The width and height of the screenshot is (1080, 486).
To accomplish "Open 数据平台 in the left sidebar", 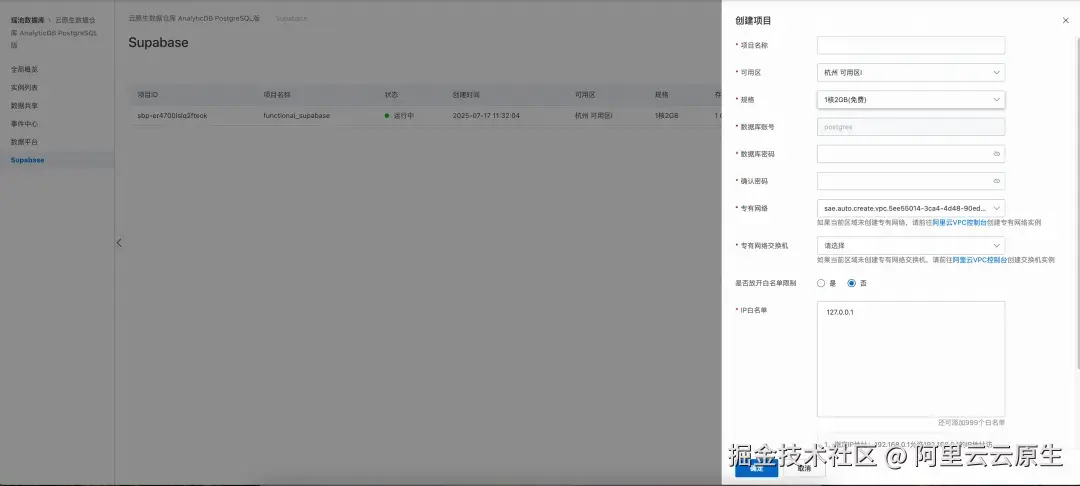I will pyautogui.click(x=25, y=142).
